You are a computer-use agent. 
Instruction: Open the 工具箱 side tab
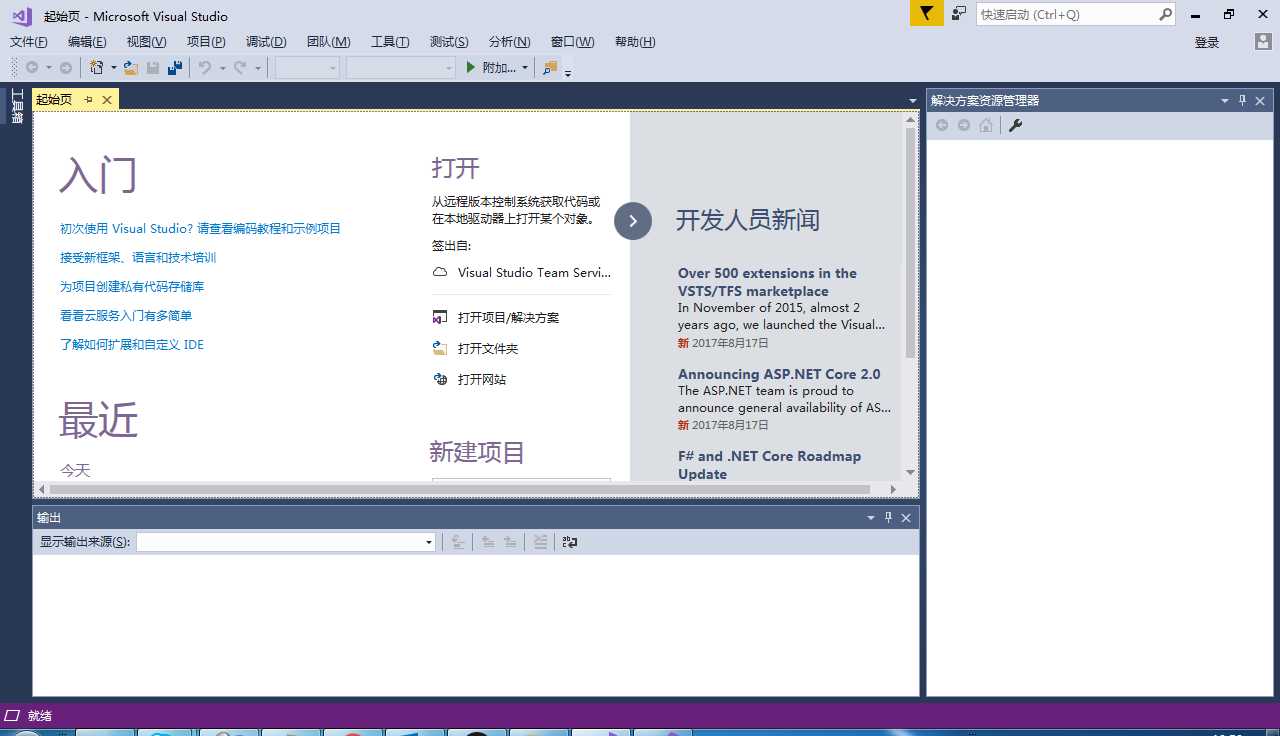click(x=16, y=106)
